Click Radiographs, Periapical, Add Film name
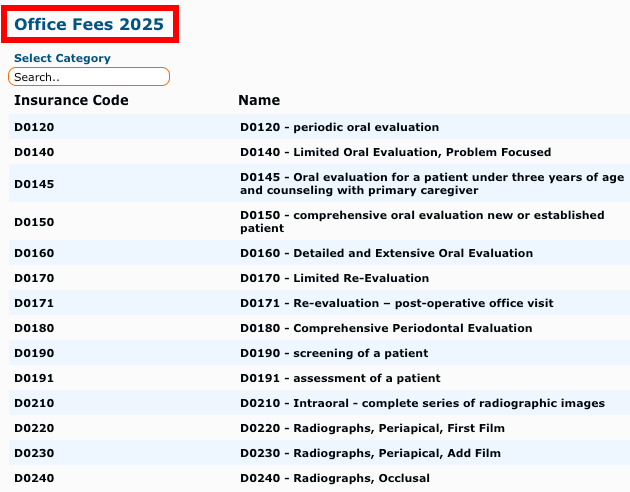 click(x=370, y=453)
